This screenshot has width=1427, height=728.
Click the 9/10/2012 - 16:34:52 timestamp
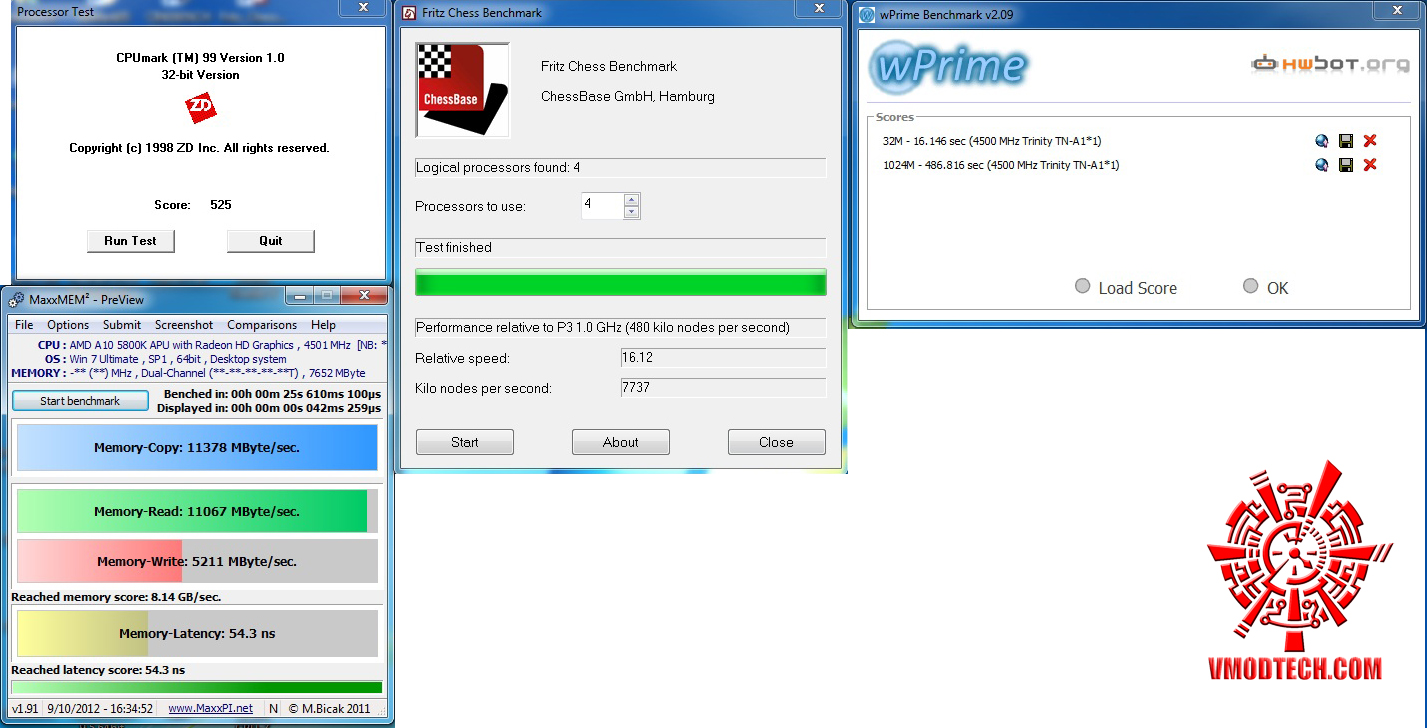point(98,709)
